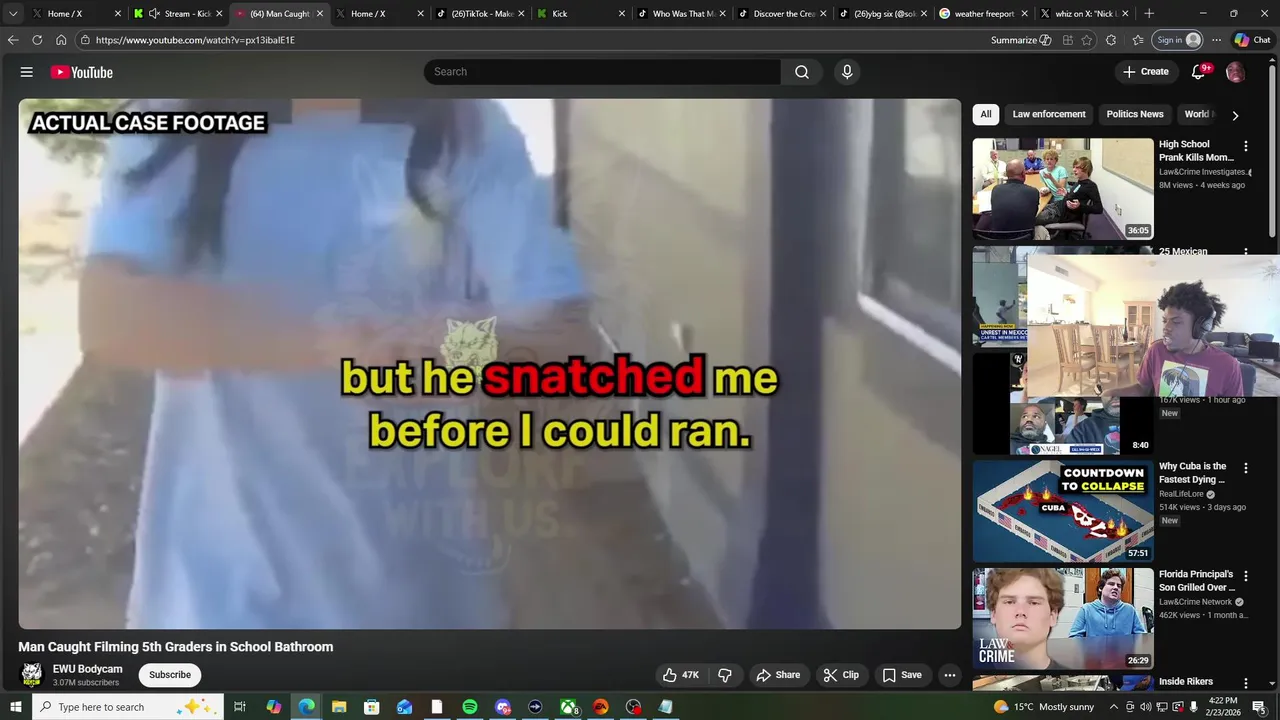Show hidden system tray icons chevron
Viewport: 1280px width, 720px height.
pos(1114,707)
